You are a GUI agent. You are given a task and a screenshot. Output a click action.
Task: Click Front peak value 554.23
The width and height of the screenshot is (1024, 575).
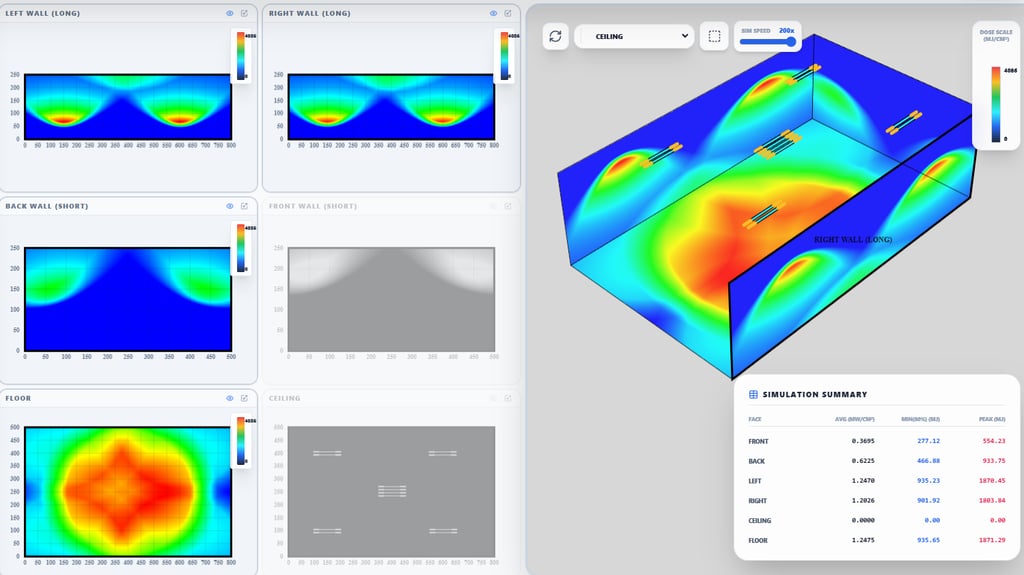pyautogui.click(x=994, y=441)
